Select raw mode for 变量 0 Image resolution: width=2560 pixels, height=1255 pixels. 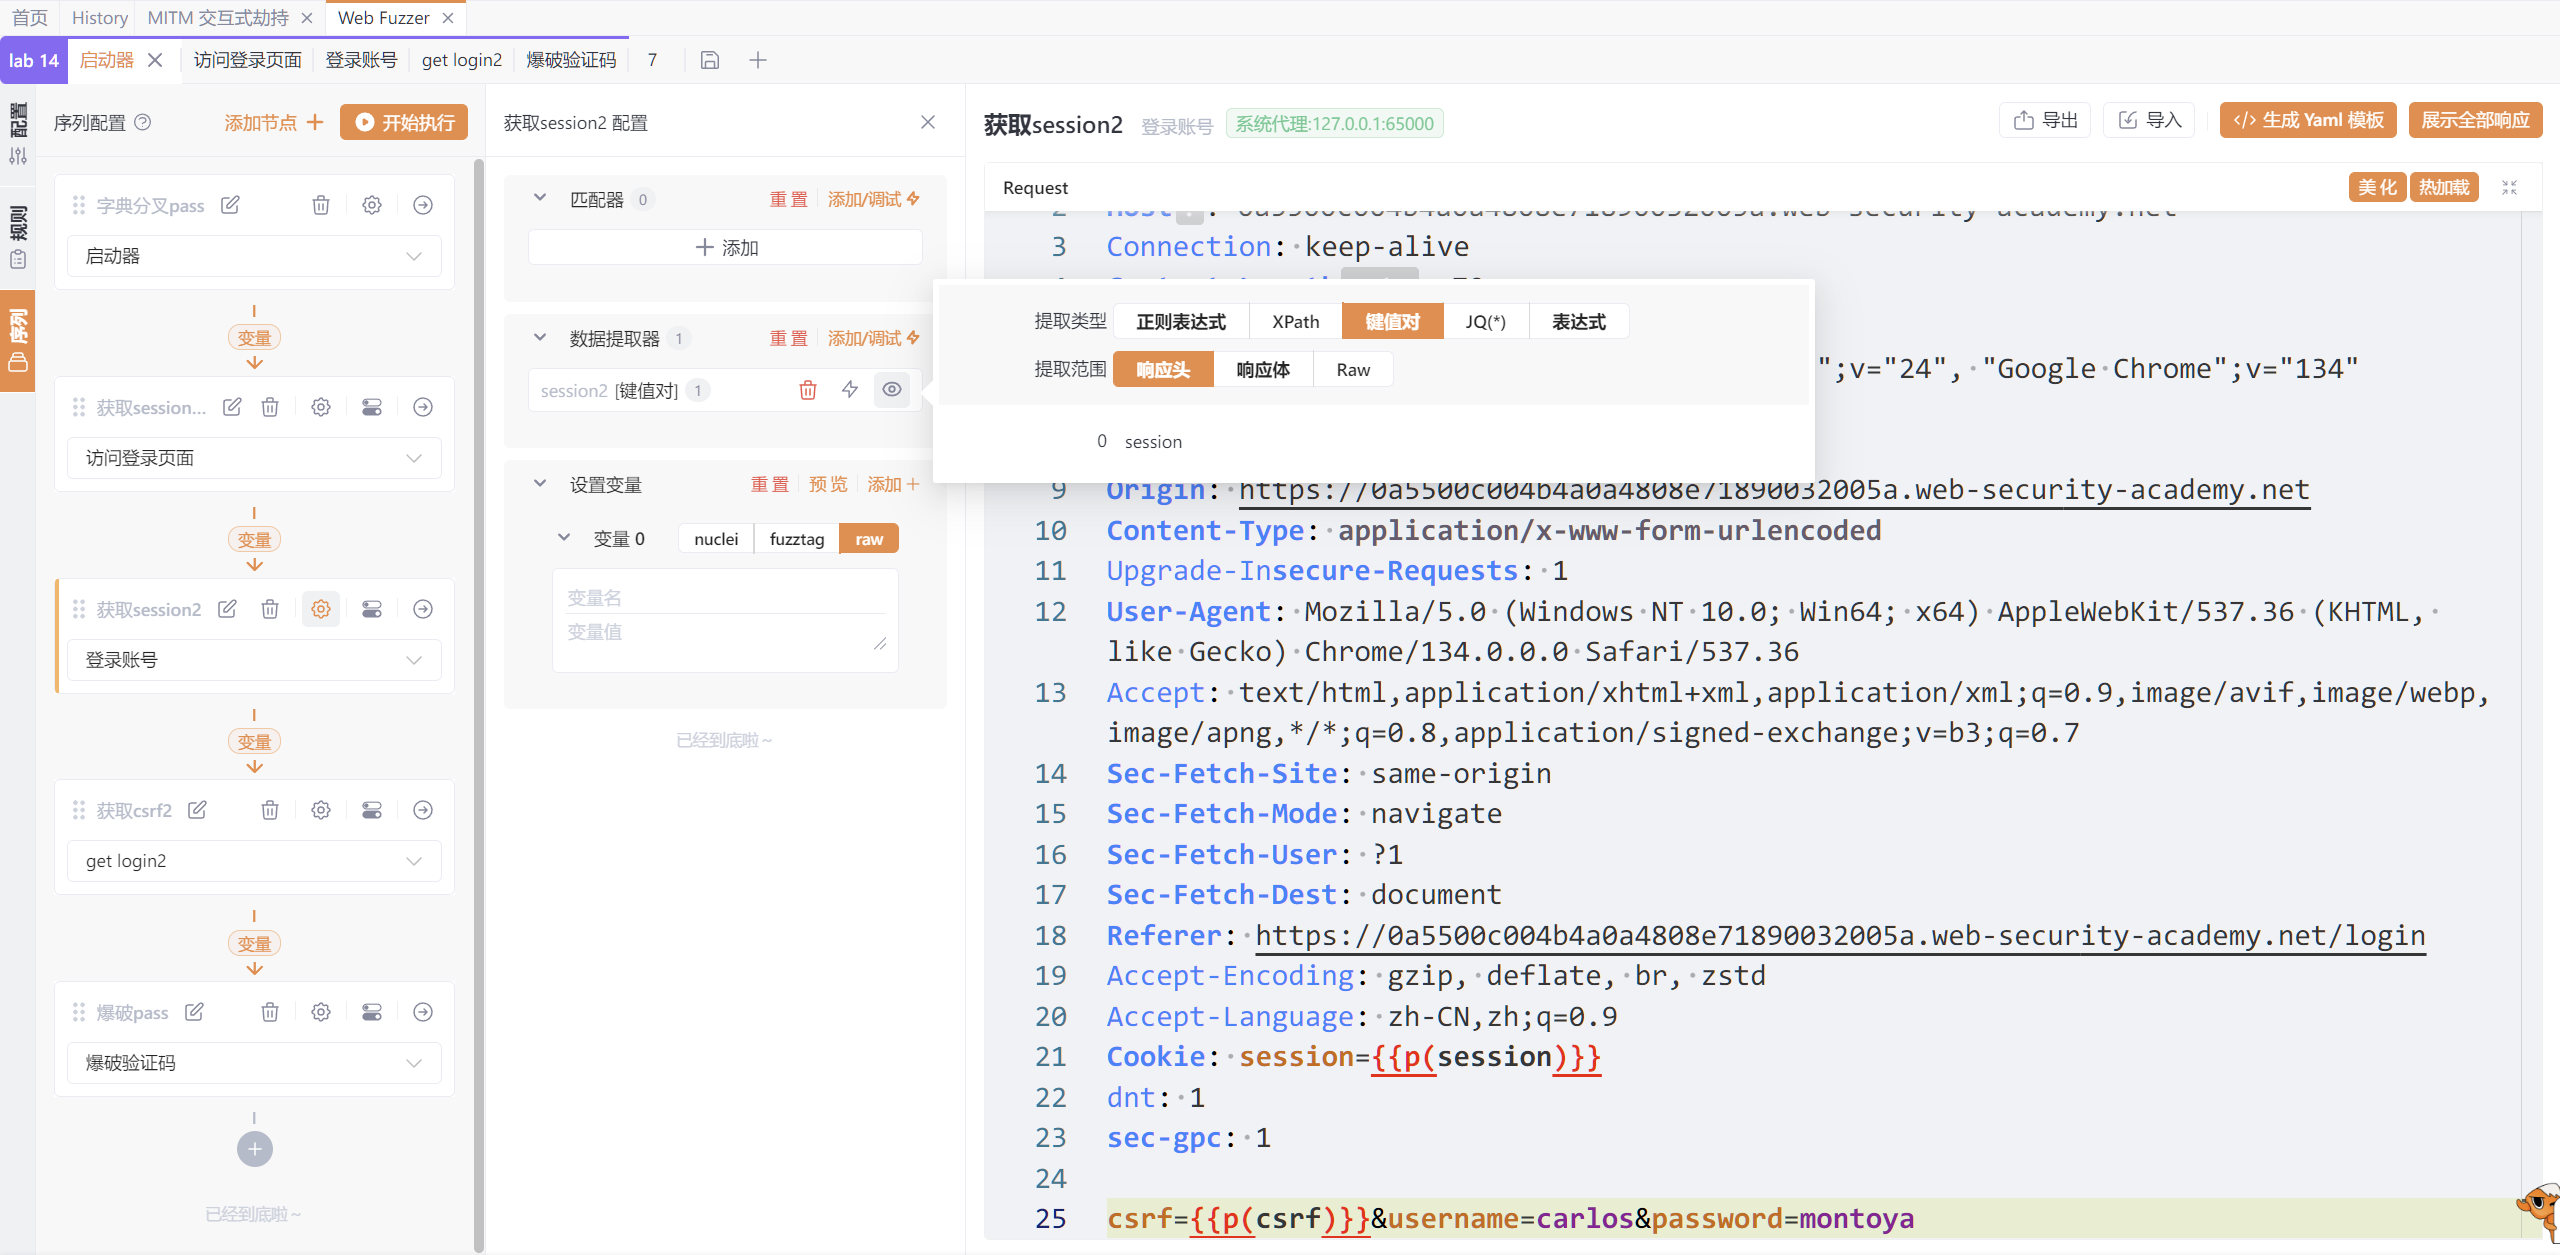(x=869, y=539)
